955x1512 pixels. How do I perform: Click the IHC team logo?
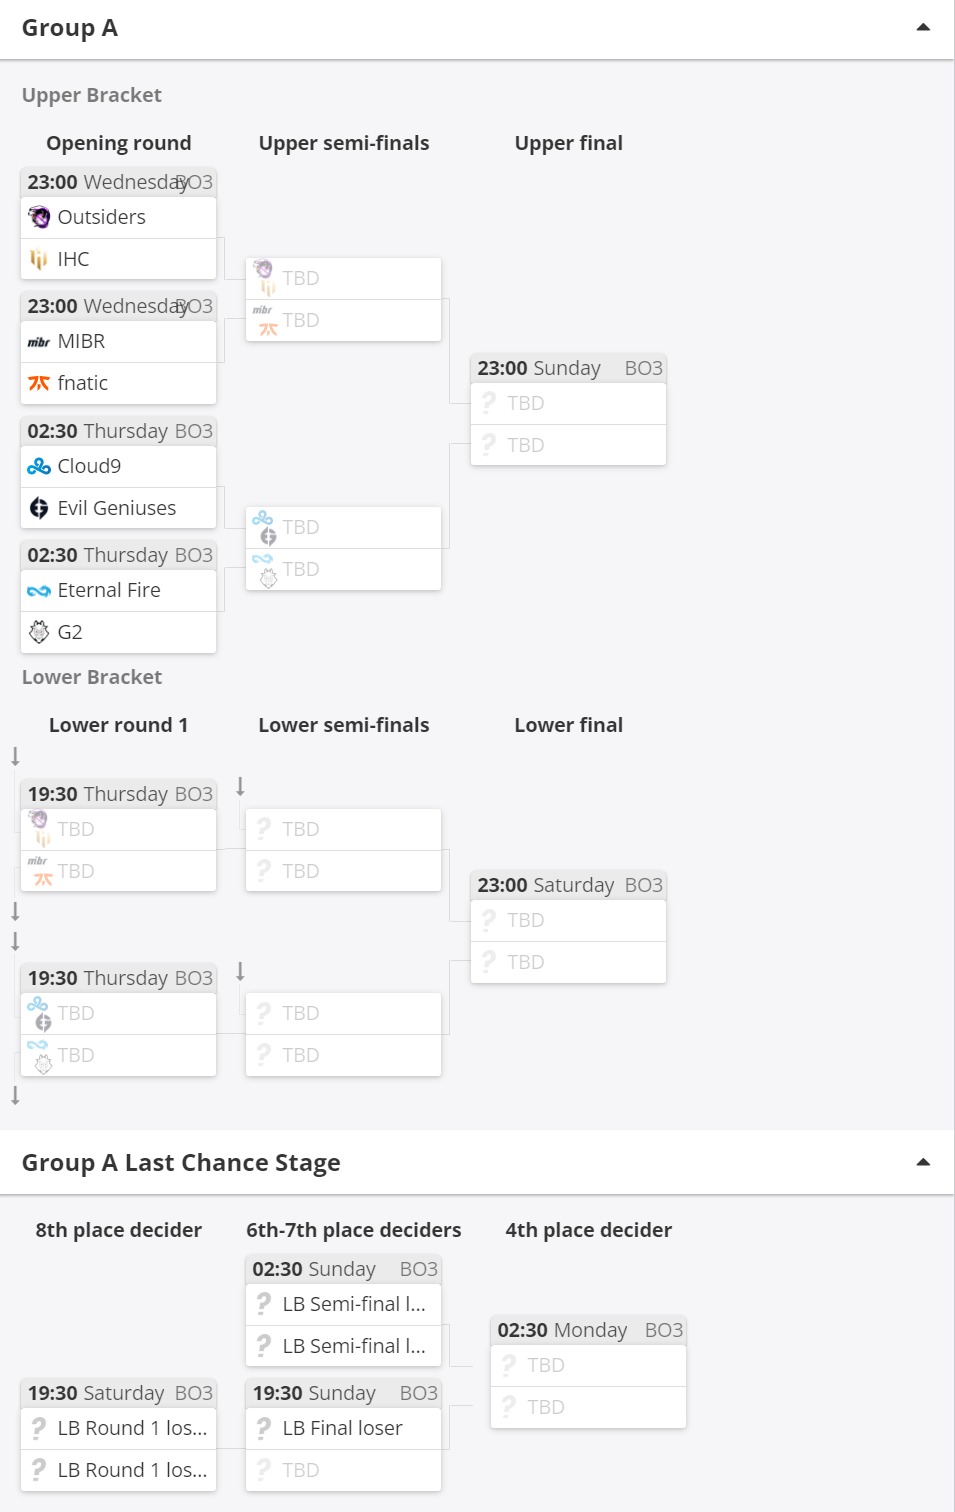[x=39, y=259]
